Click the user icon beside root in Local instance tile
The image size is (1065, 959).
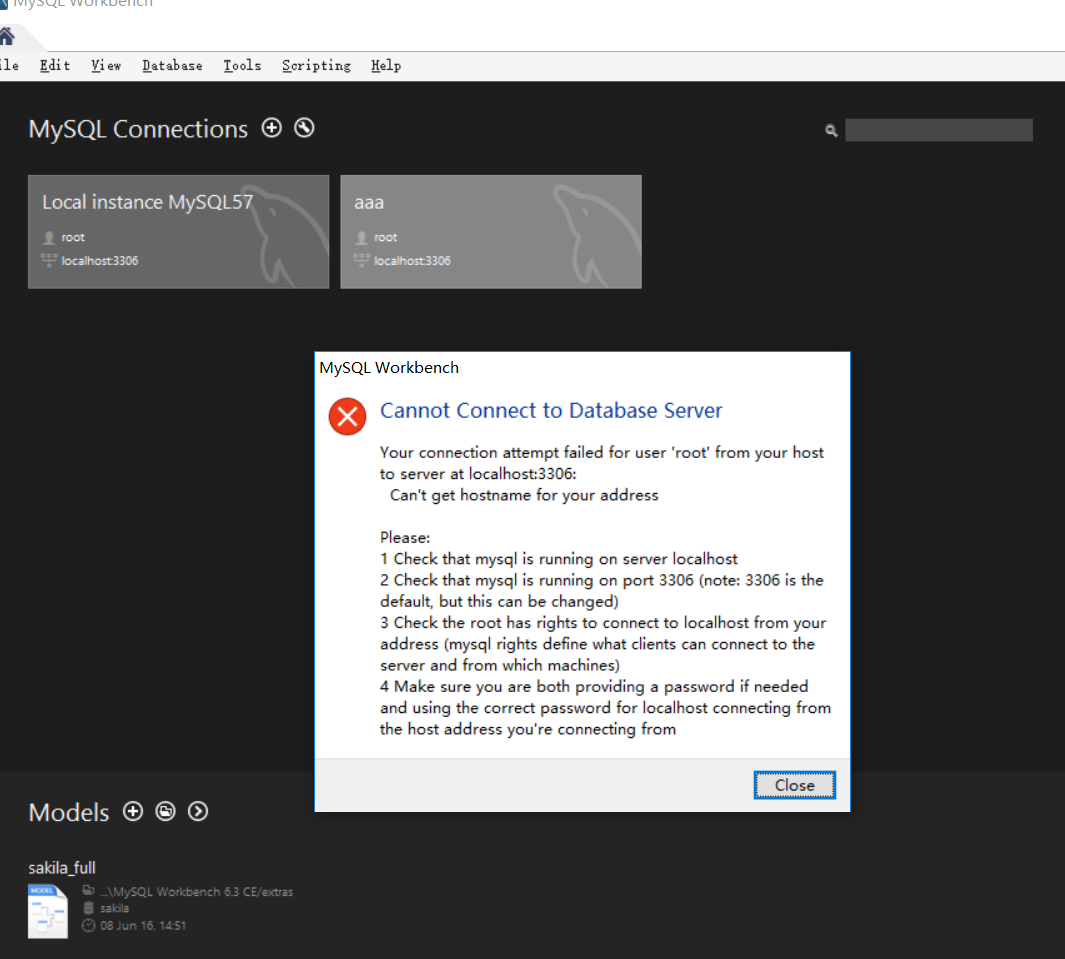click(x=49, y=238)
